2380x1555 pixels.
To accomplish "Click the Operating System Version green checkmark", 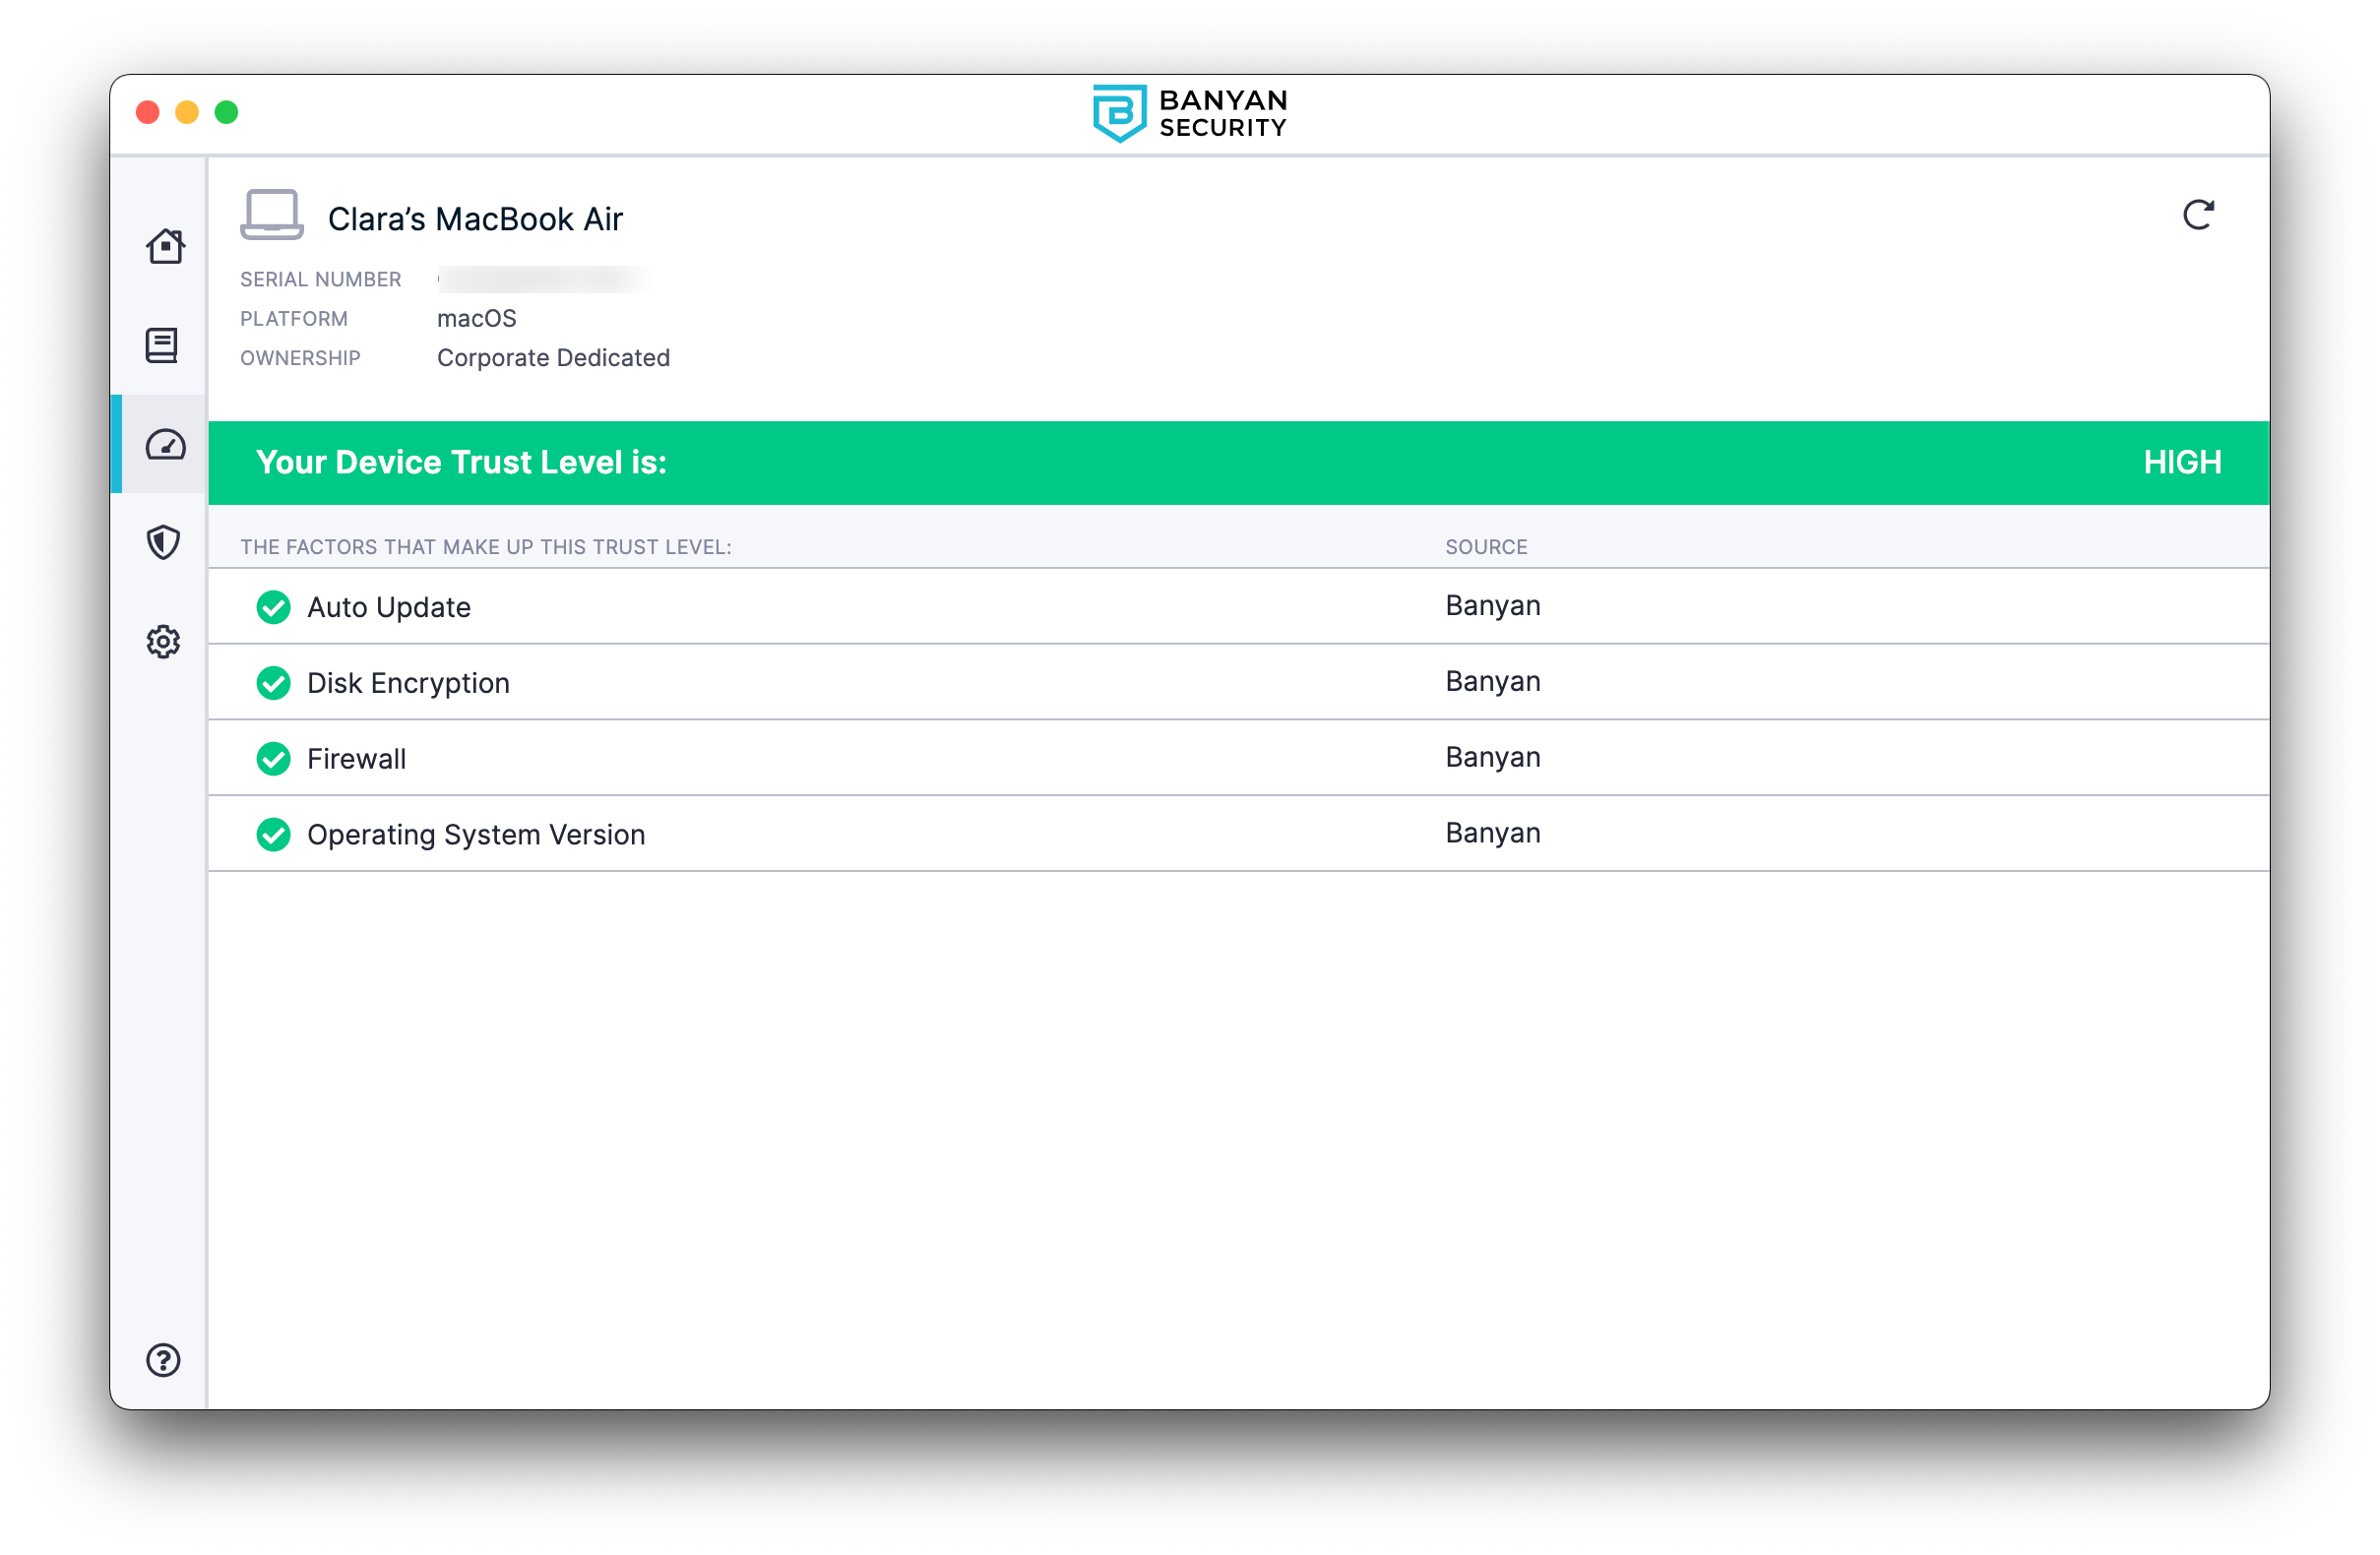I will tap(273, 834).
